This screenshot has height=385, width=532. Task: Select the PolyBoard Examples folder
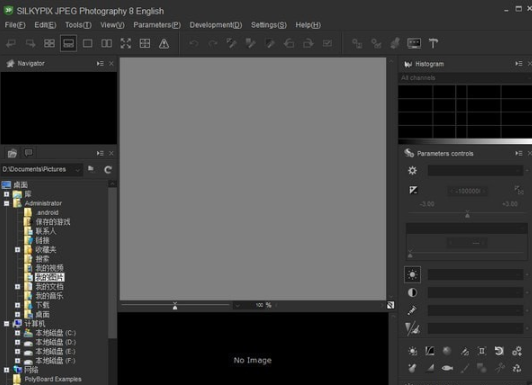pyautogui.click(x=53, y=379)
